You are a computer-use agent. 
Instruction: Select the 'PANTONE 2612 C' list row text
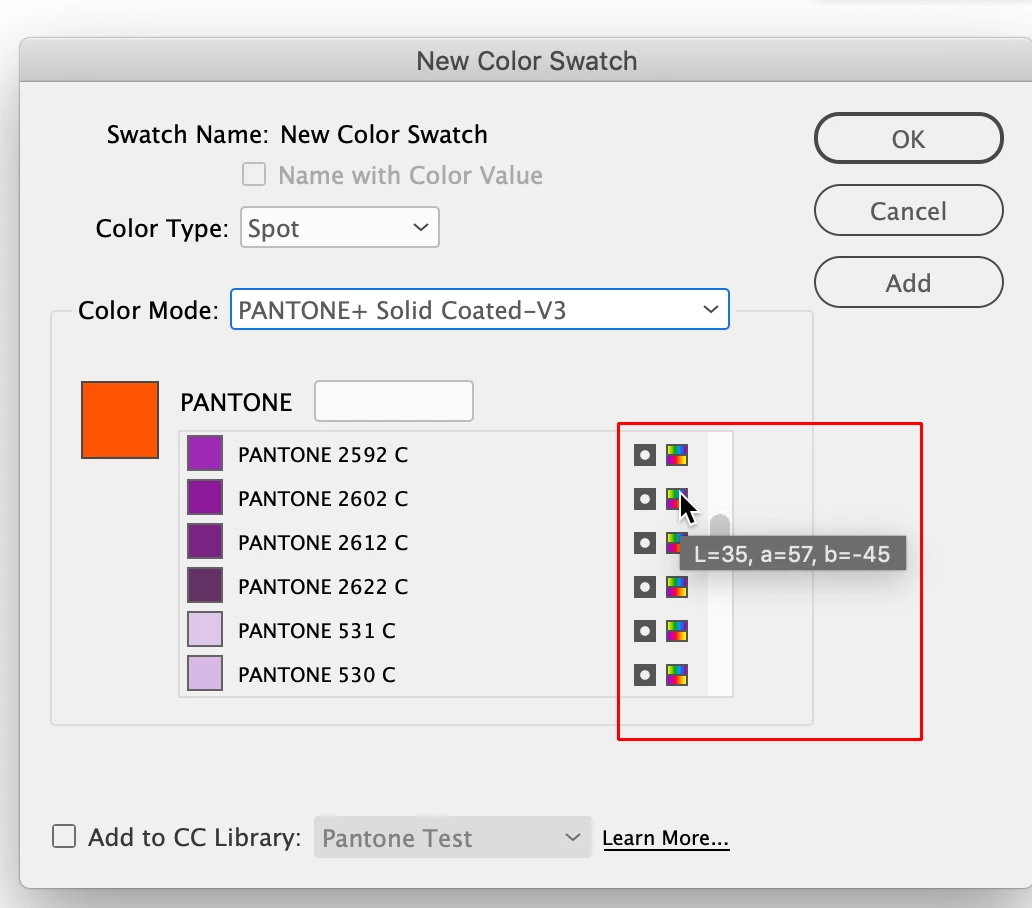tap(323, 543)
